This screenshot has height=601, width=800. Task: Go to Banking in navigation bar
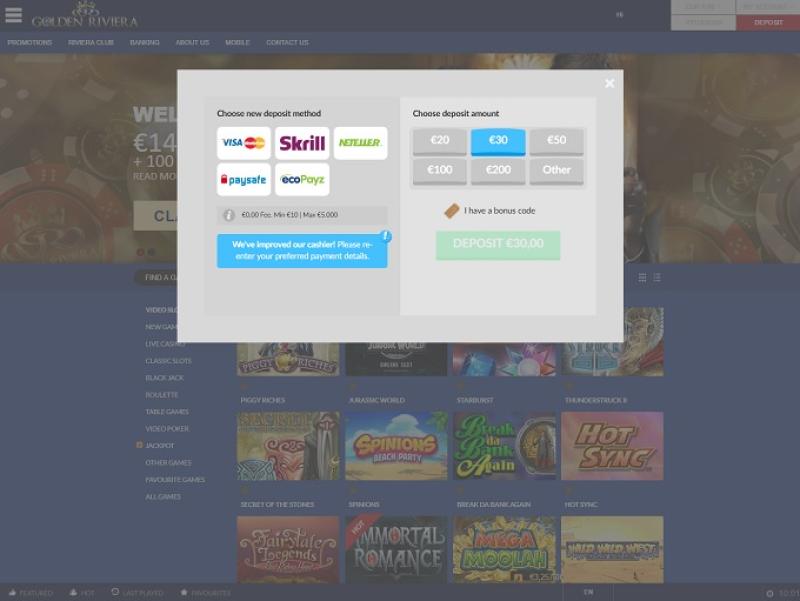(144, 43)
